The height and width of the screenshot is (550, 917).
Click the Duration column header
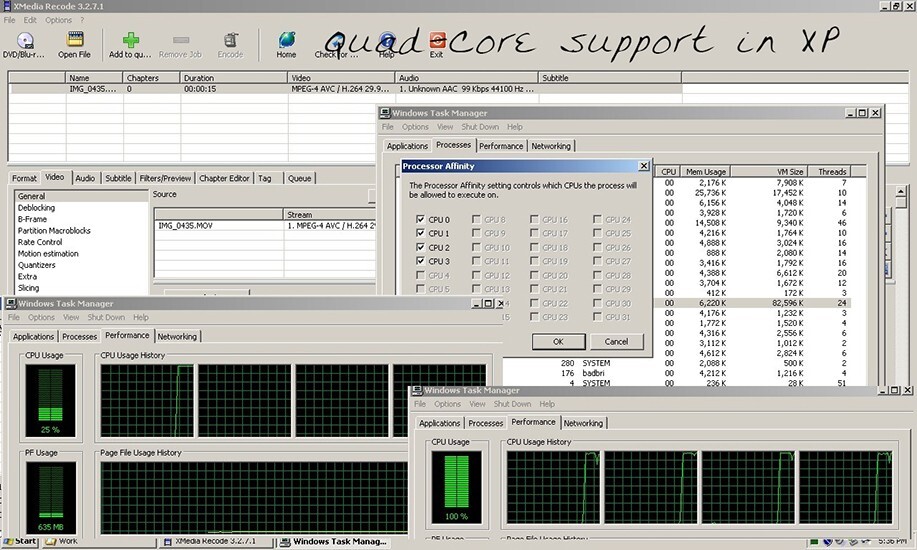click(x=234, y=77)
